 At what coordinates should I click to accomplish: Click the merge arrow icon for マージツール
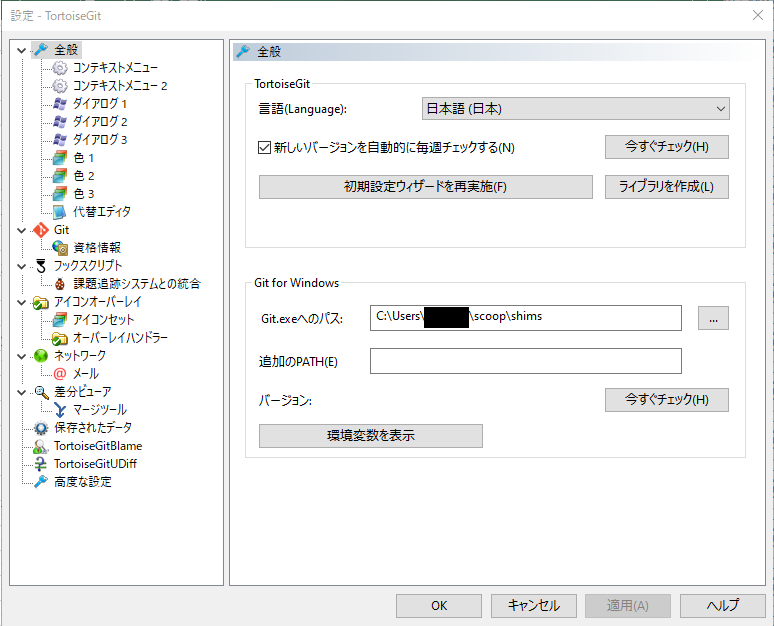[x=60, y=410]
